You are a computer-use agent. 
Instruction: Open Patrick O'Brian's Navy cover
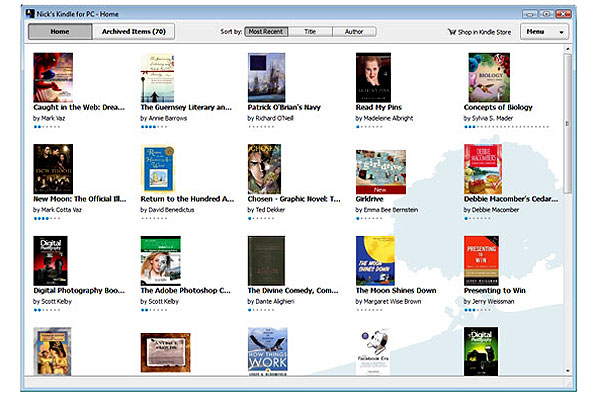[266, 77]
